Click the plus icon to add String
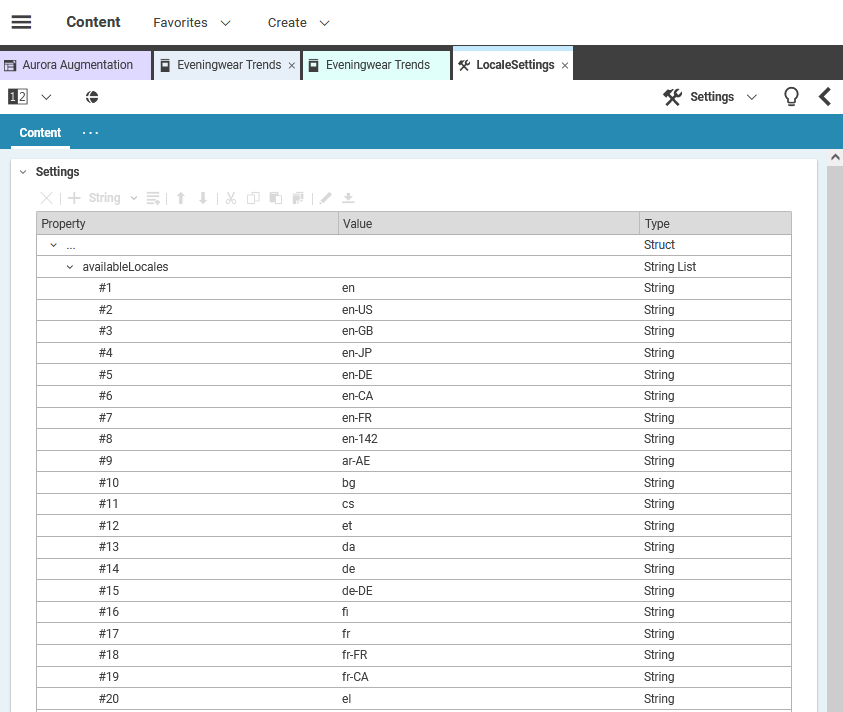 pos(74,198)
